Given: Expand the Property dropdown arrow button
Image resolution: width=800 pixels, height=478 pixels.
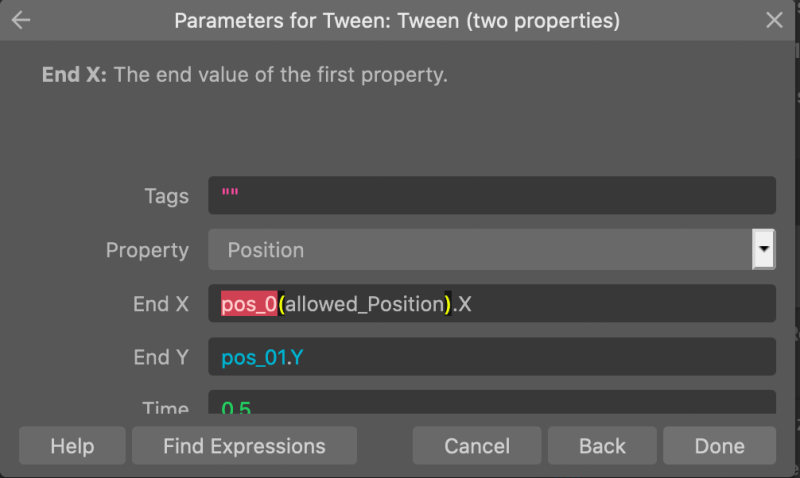Looking at the screenshot, I should [764, 249].
